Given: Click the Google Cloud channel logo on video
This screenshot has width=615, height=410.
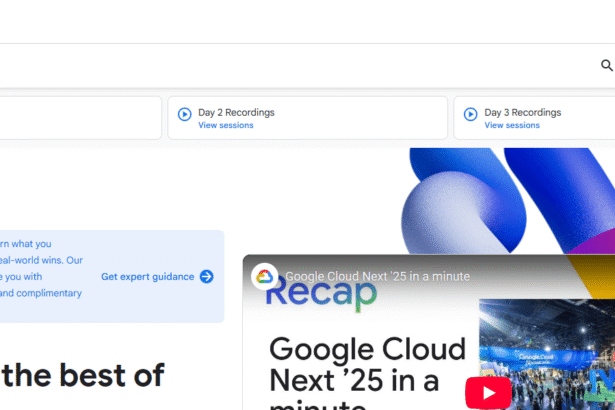Looking at the screenshot, I should click(264, 277).
